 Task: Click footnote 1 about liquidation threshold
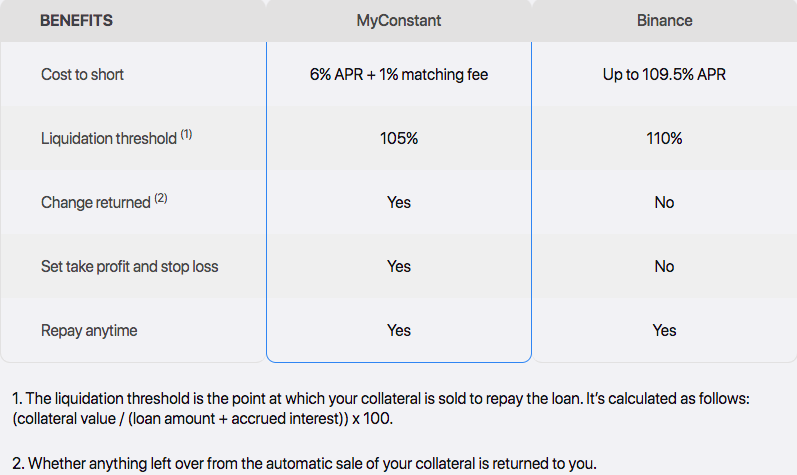click(x=381, y=408)
